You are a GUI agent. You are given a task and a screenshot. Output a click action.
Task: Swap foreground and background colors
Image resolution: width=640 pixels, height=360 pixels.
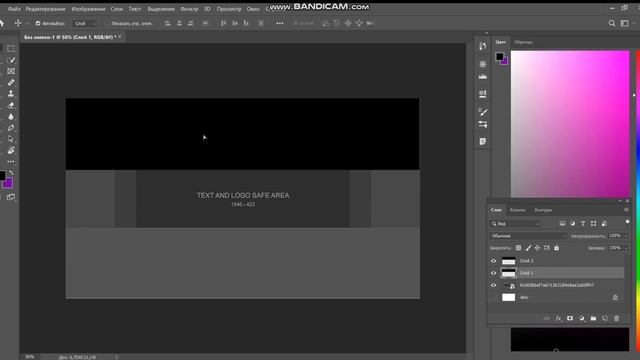click(x=11, y=173)
